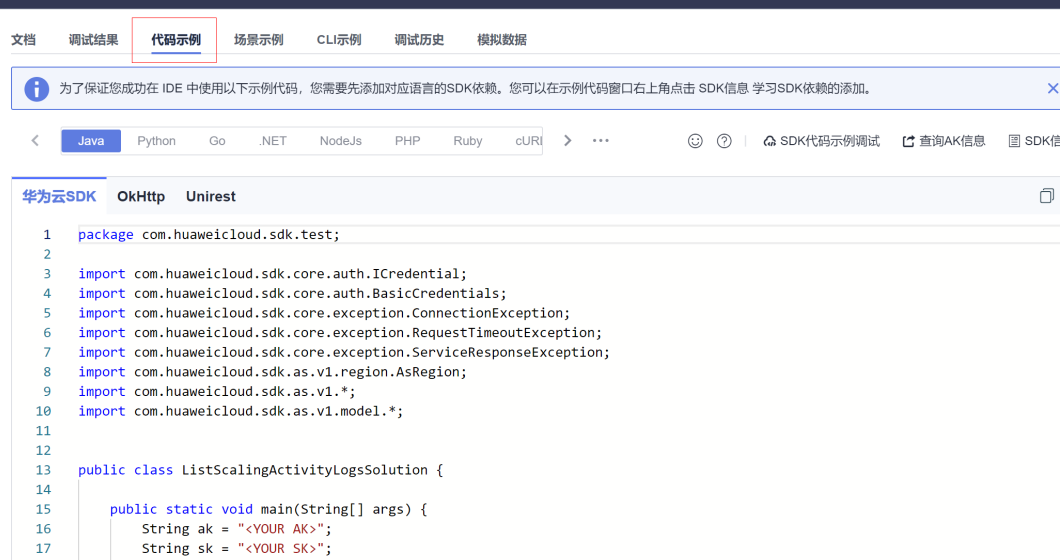Click line number 9 in gutter
Image resolution: width=1060 pixels, height=560 pixels.
click(47, 392)
